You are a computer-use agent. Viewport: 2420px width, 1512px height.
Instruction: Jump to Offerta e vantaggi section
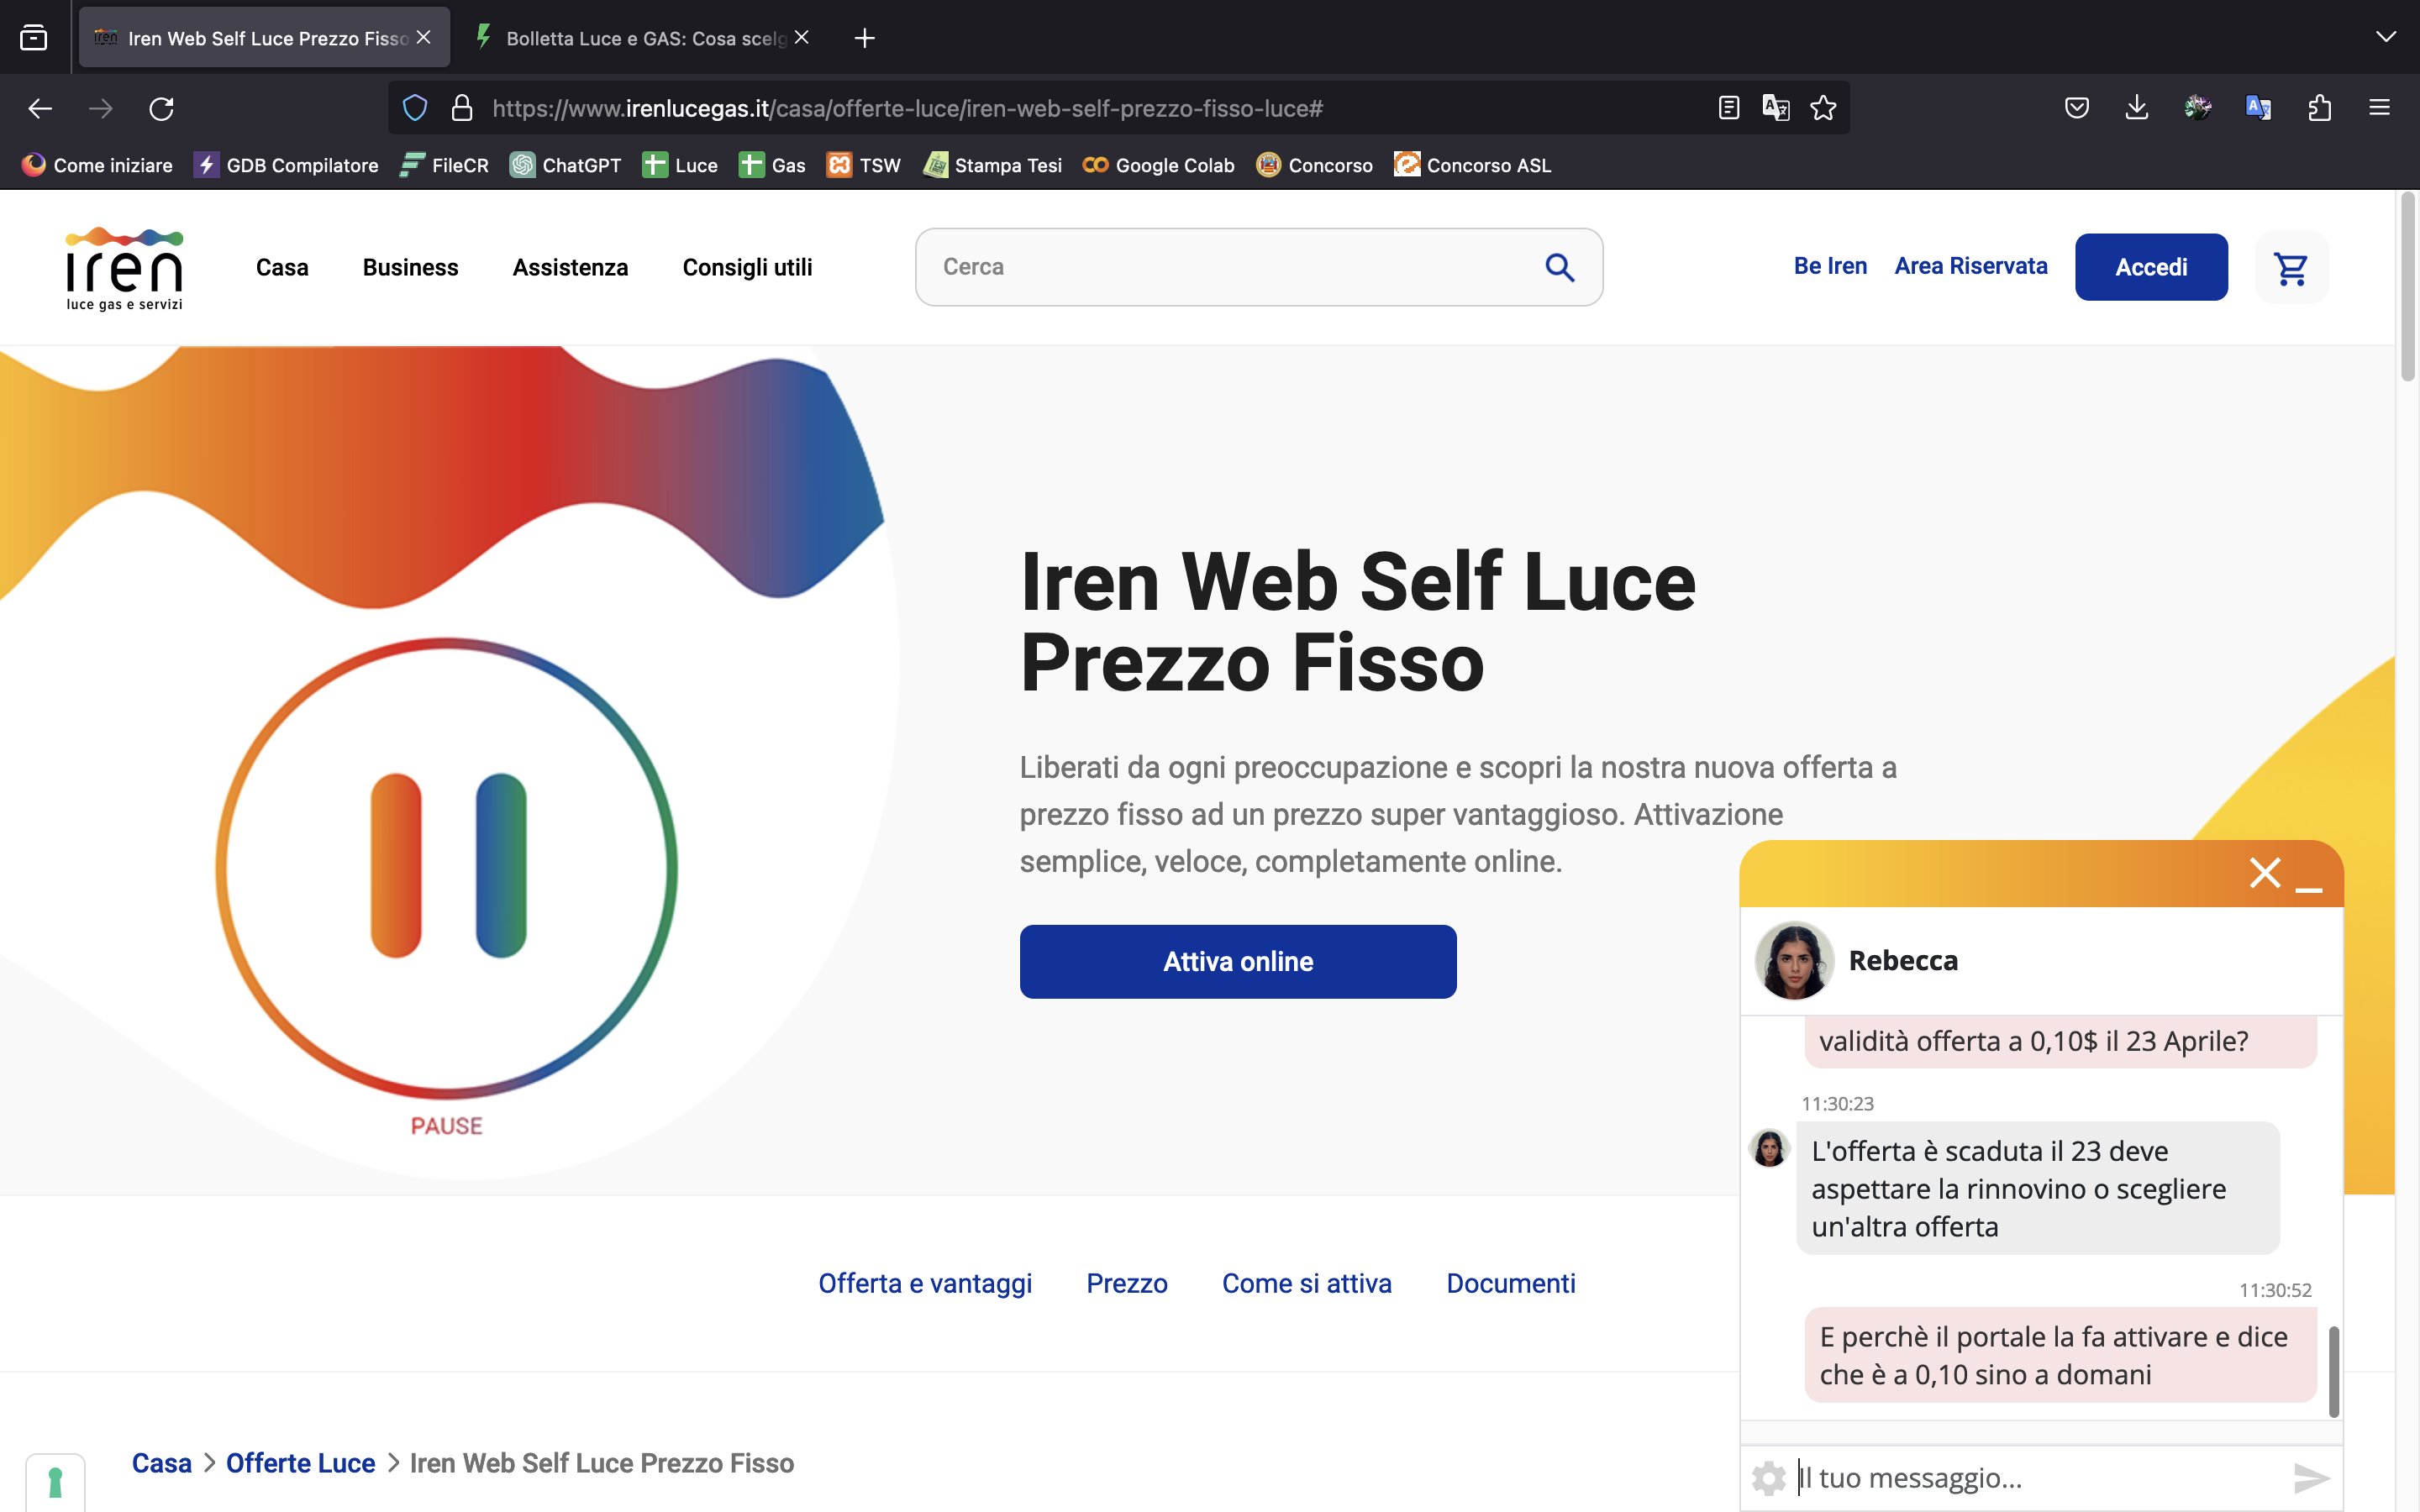tap(925, 1283)
